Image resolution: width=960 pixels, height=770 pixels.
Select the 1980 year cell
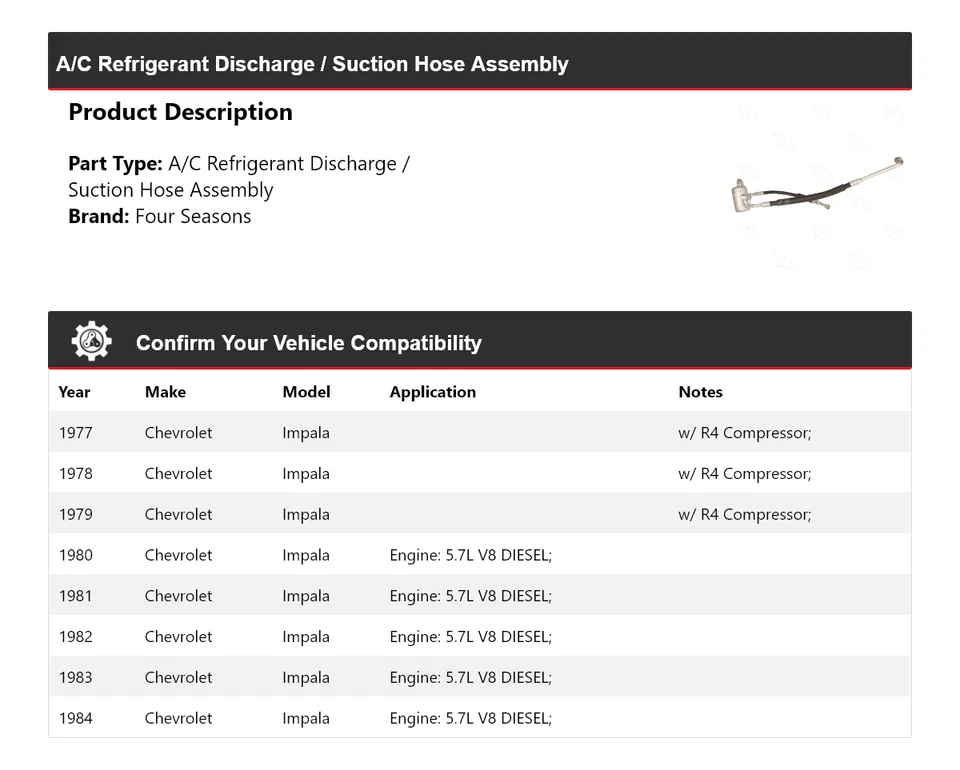tap(75, 555)
